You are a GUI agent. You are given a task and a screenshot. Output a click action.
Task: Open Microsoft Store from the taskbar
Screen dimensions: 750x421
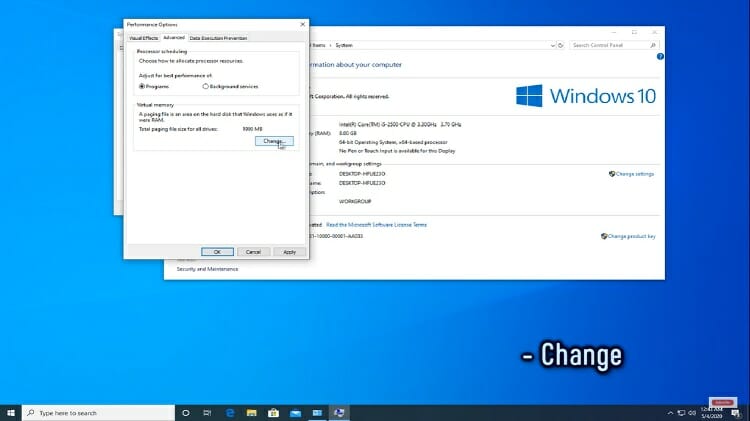pyautogui.click(x=274, y=412)
